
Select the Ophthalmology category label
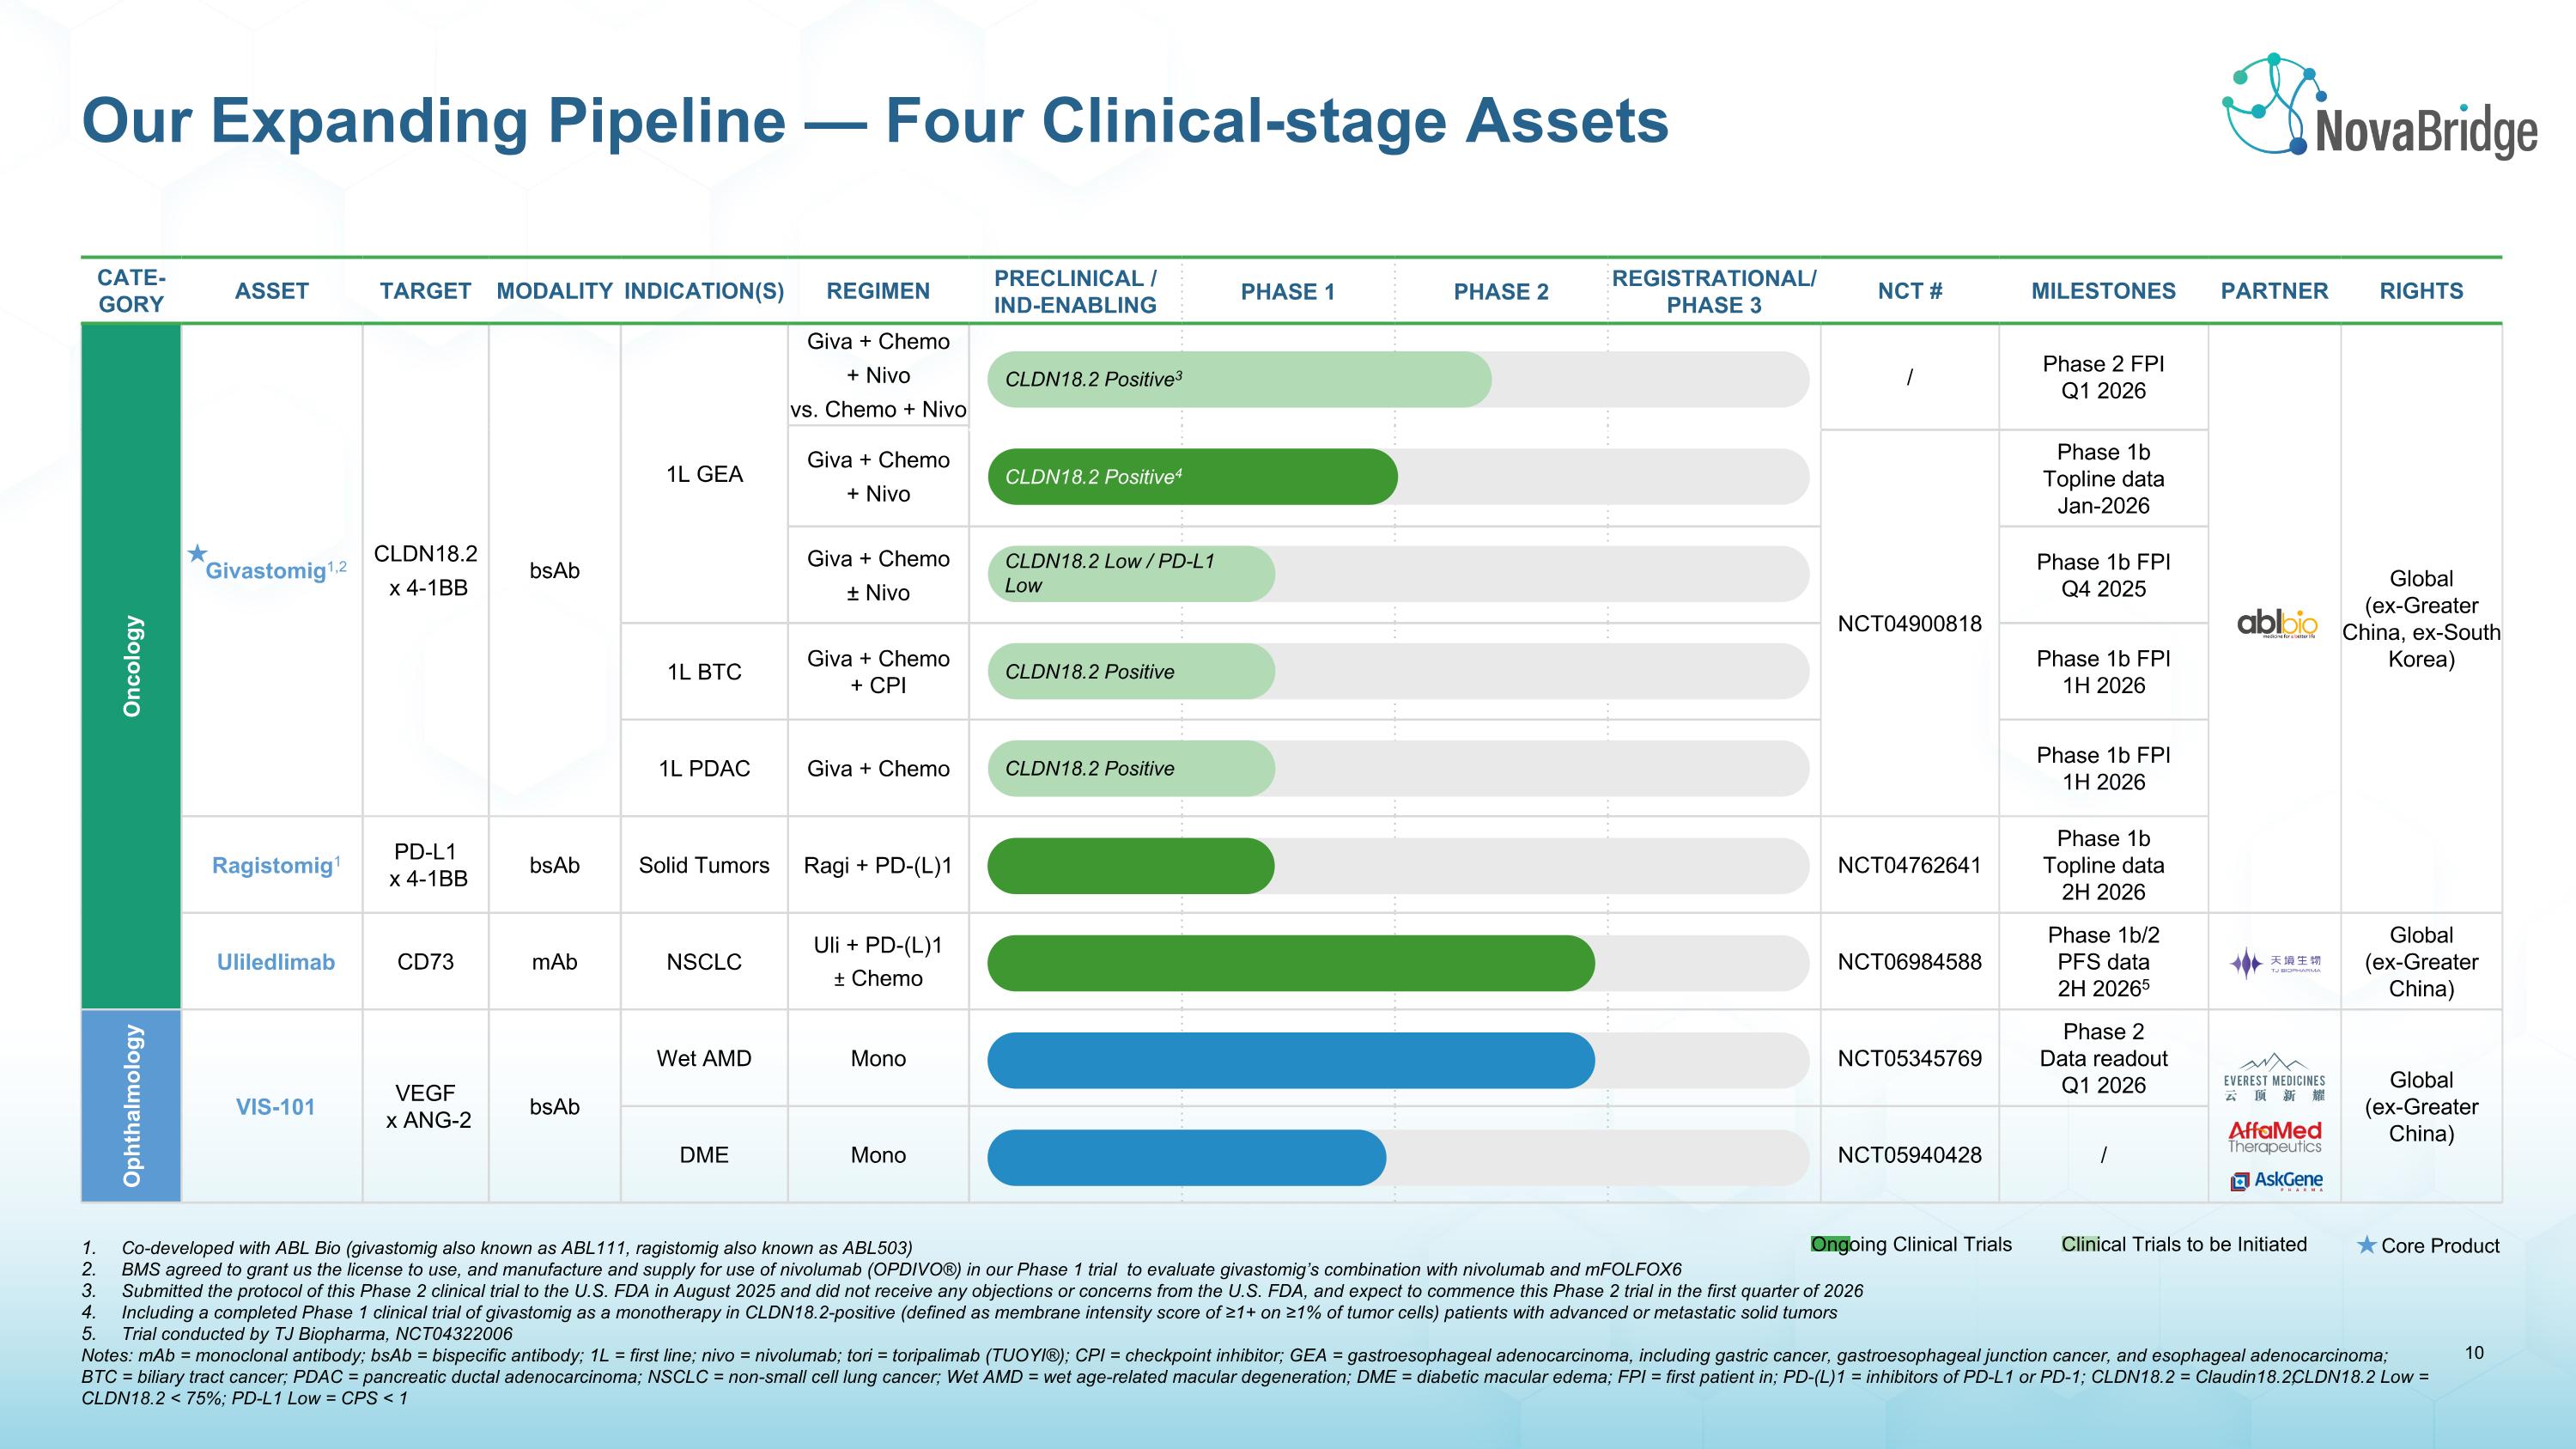132,1106
